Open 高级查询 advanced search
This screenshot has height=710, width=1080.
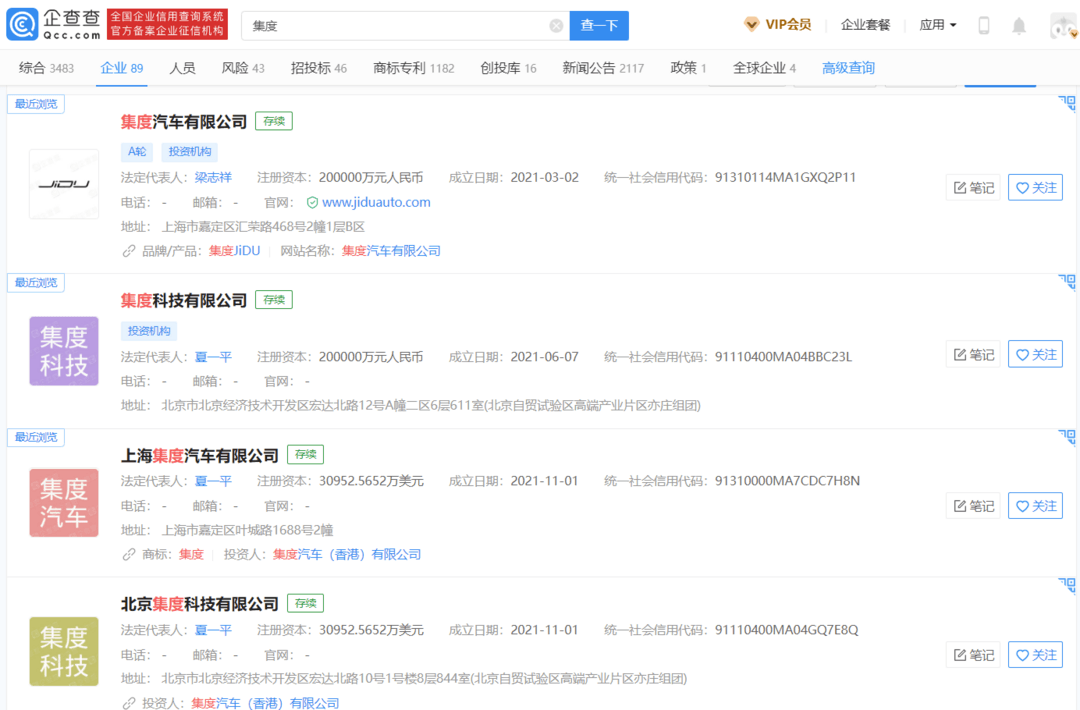pyautogui.click(x=848, y=68)
